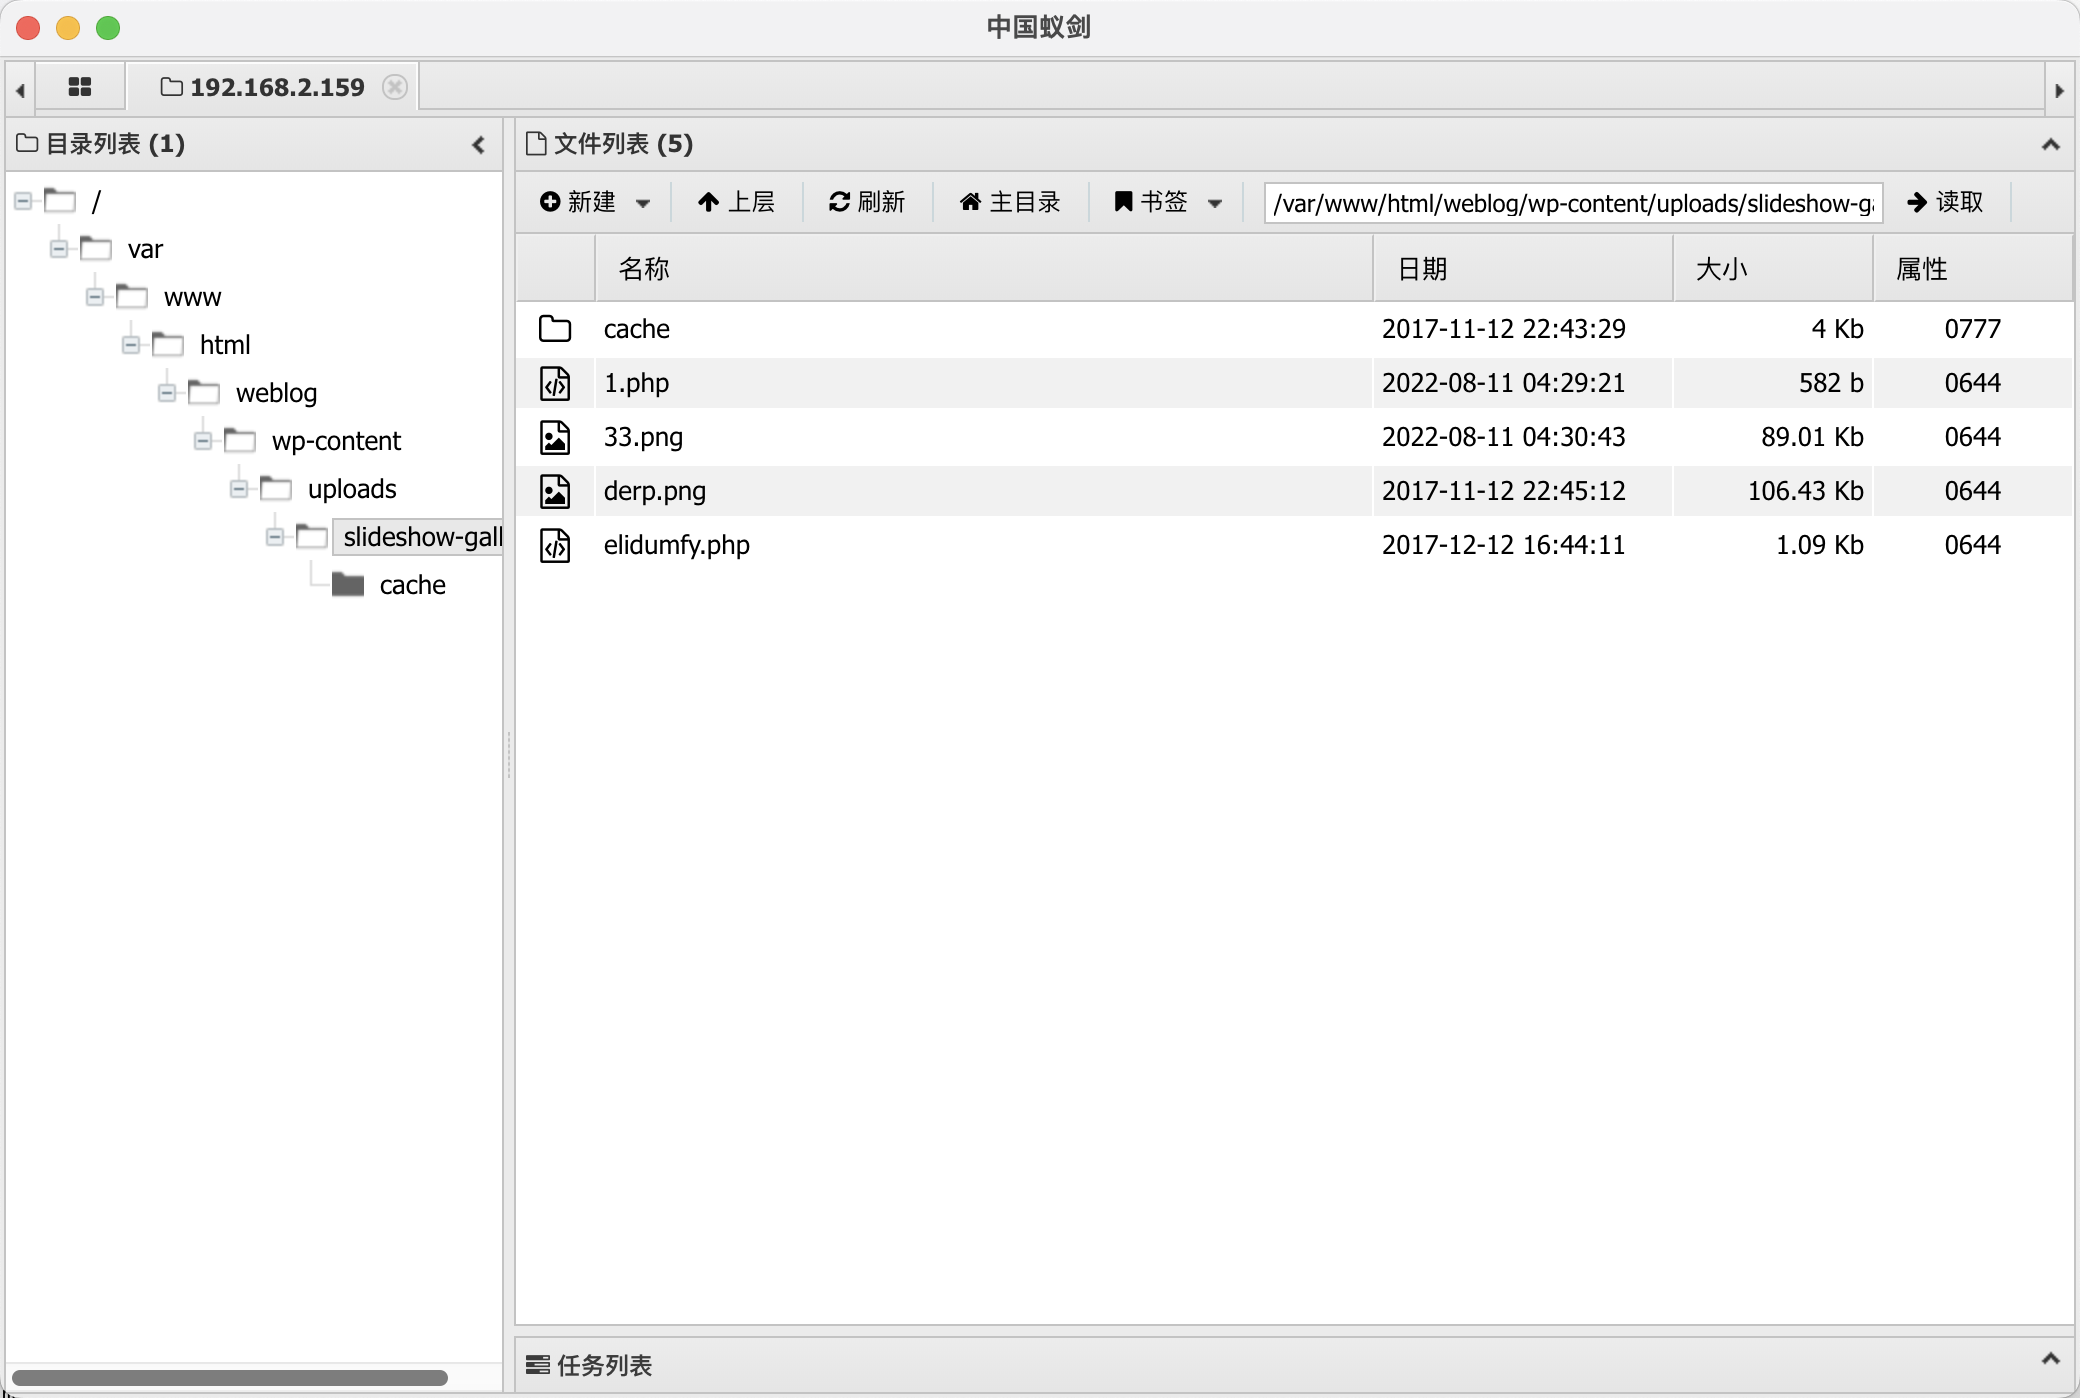This screenshot has width=2080, height=1398.
Task: Expand the task list panel chevron
Action: pos(2050,1359)
